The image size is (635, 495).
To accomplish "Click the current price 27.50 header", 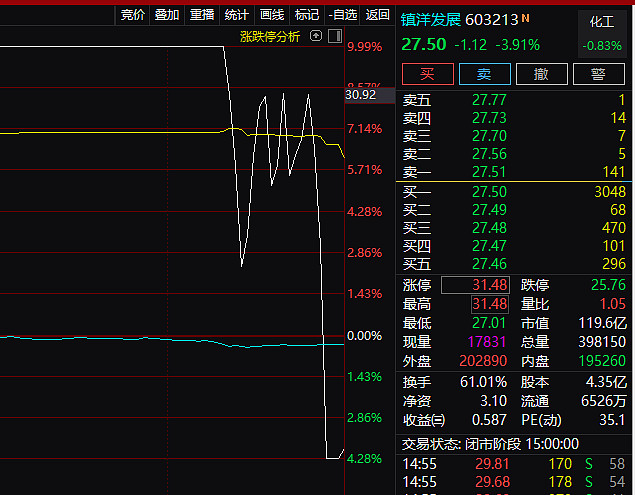I will pos(424,44).
